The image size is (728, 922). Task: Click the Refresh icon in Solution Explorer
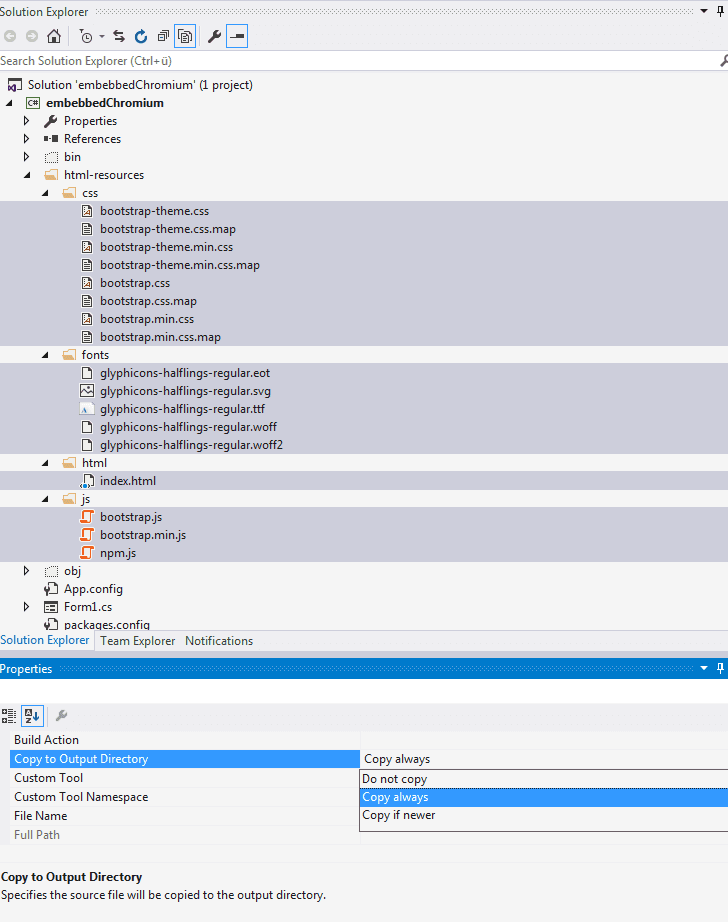point(141,36)
